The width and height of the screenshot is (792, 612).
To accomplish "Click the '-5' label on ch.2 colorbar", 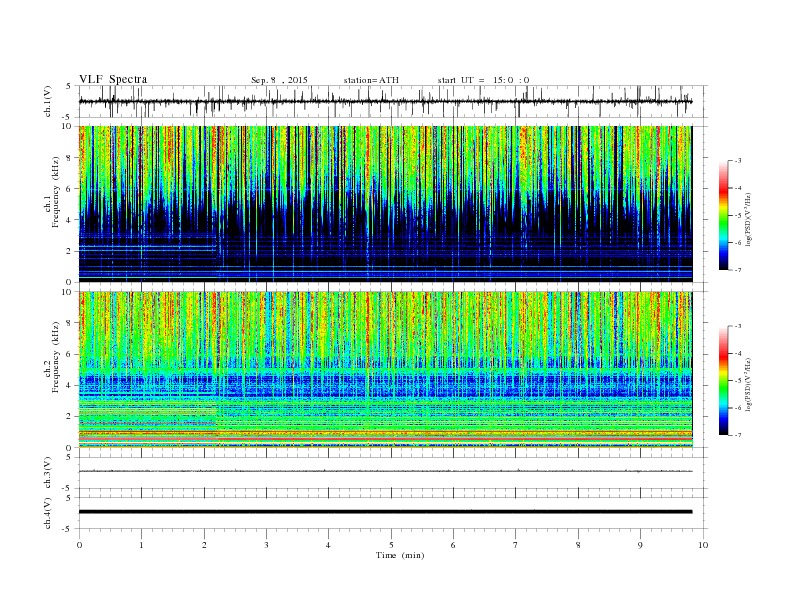I will tap(737, 381).
